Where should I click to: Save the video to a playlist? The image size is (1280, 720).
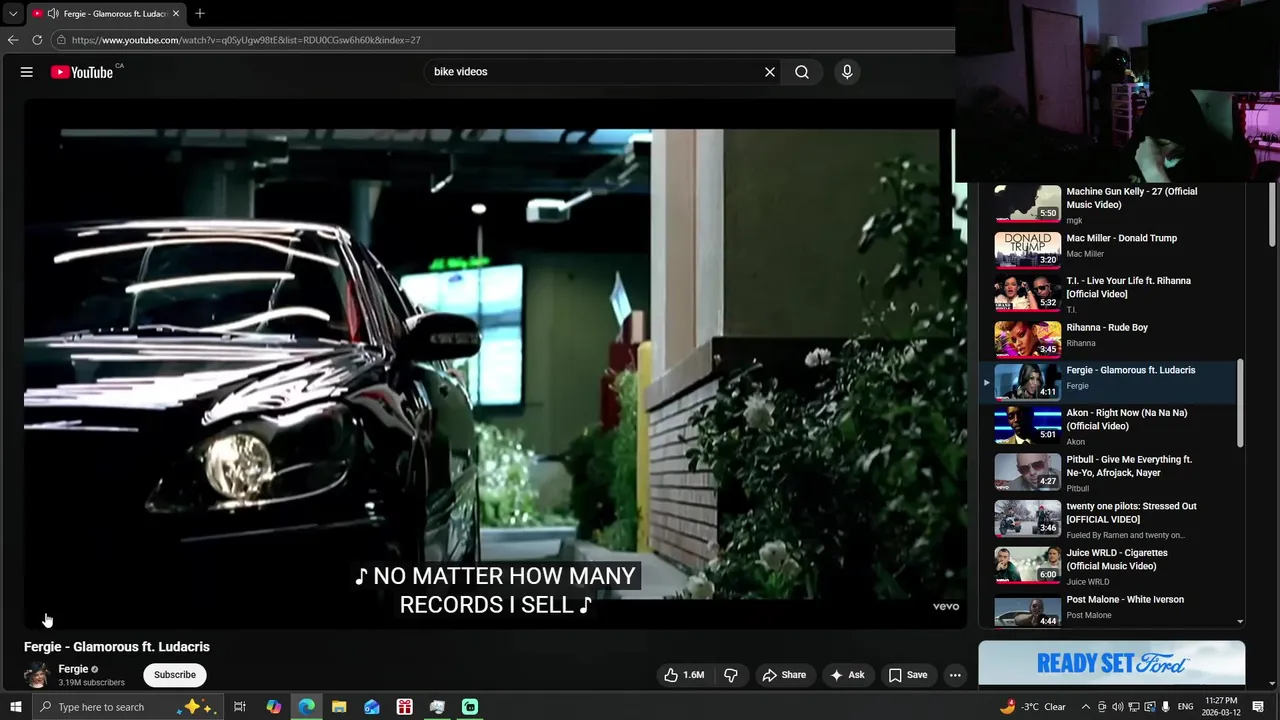pyautogui.click(x=908, y=675)
